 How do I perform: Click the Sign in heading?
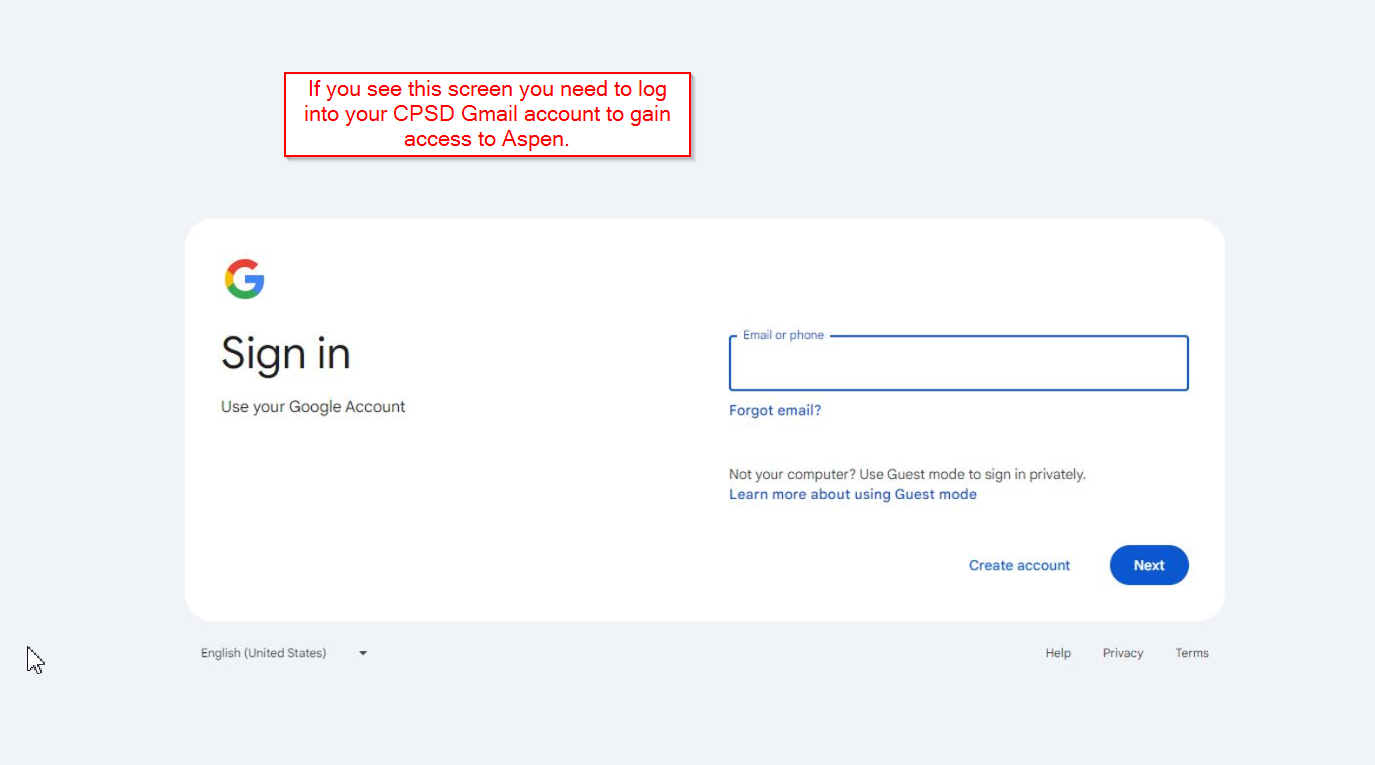pos(286,354)
